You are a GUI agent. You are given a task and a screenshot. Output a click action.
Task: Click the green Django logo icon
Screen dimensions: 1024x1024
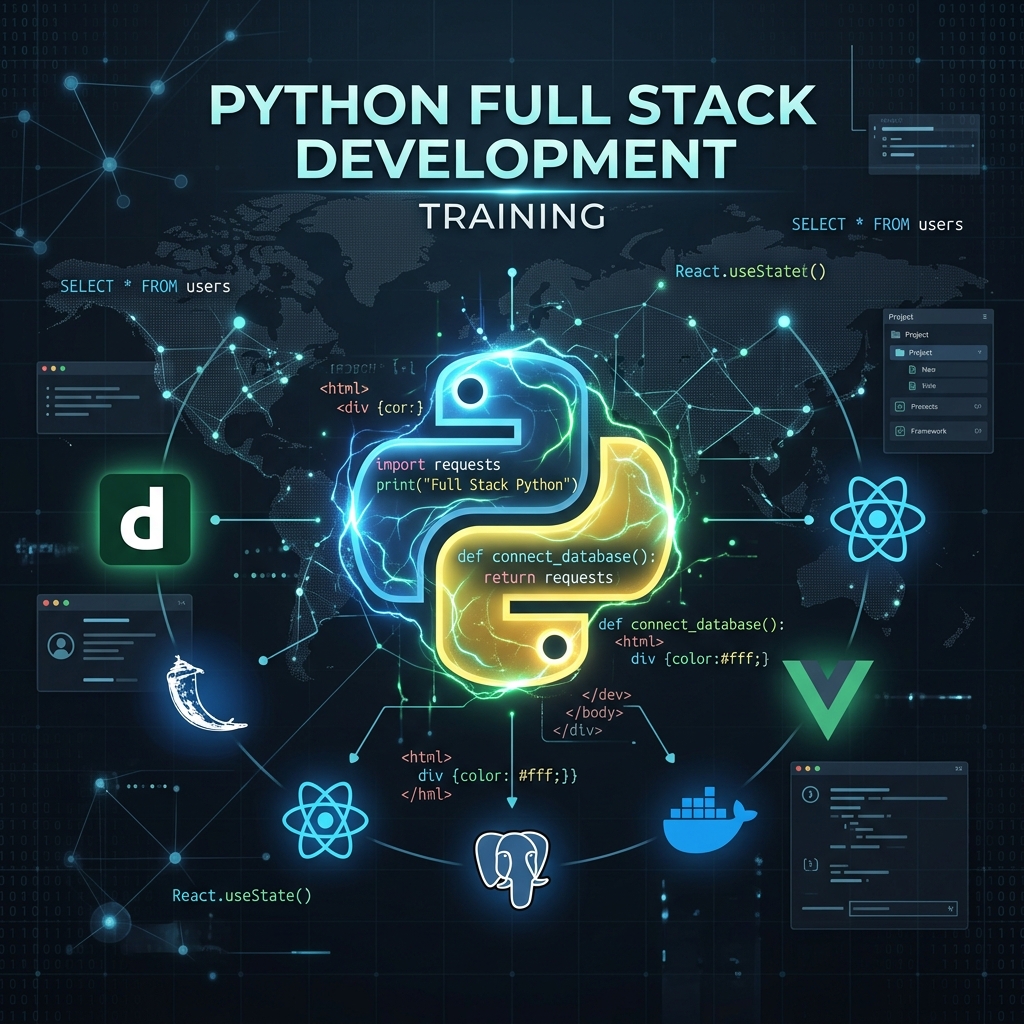145,519
